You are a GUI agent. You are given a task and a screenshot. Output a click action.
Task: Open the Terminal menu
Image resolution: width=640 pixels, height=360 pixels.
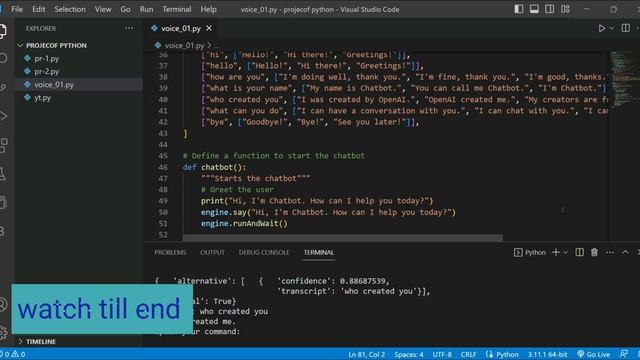pos(176,9)
